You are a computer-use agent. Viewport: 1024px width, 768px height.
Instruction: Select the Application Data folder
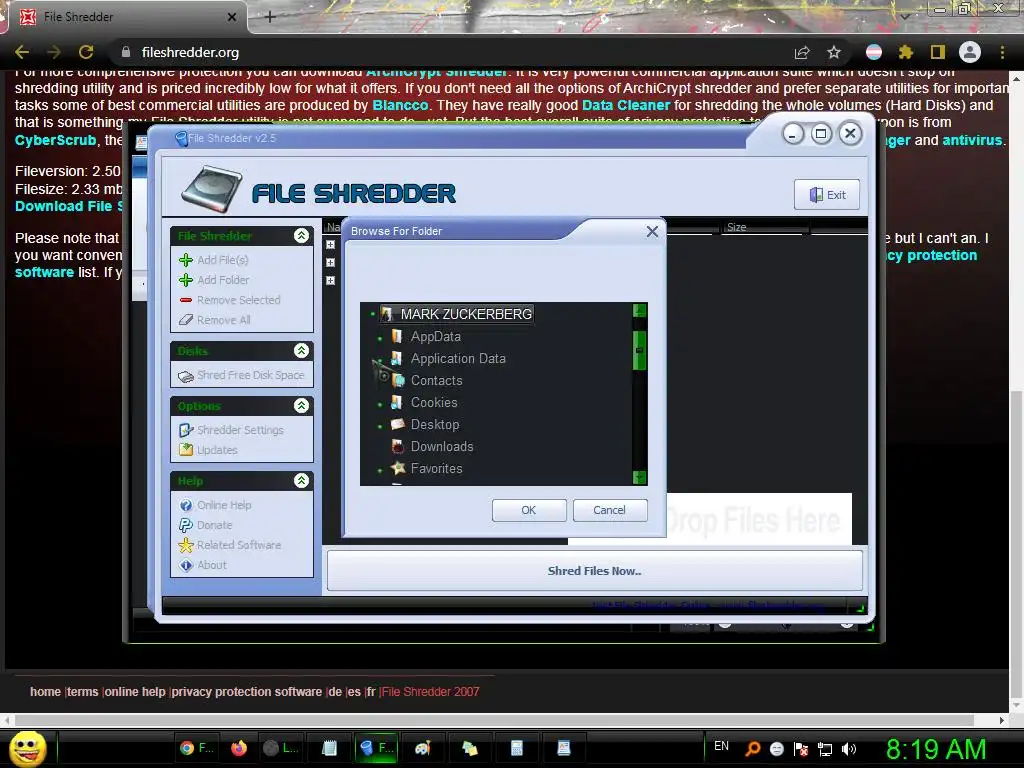458,359
